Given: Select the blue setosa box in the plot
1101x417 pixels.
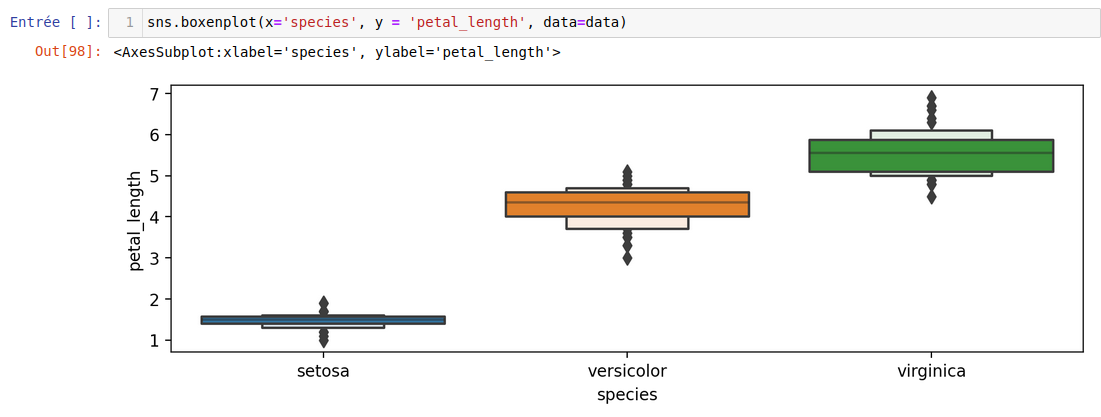Looking at the screenshot, I should click(323, 320).
